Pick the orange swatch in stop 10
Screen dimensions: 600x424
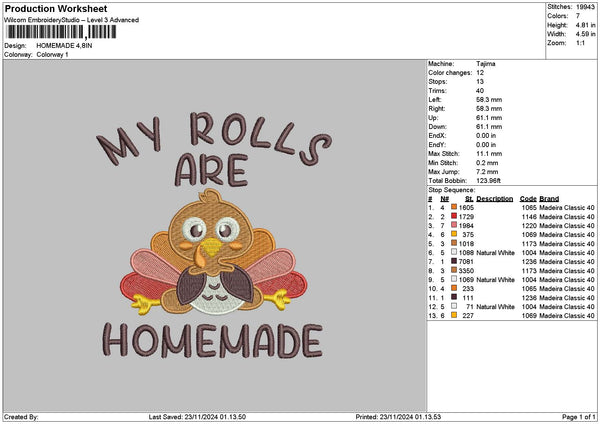pos(454,288)
